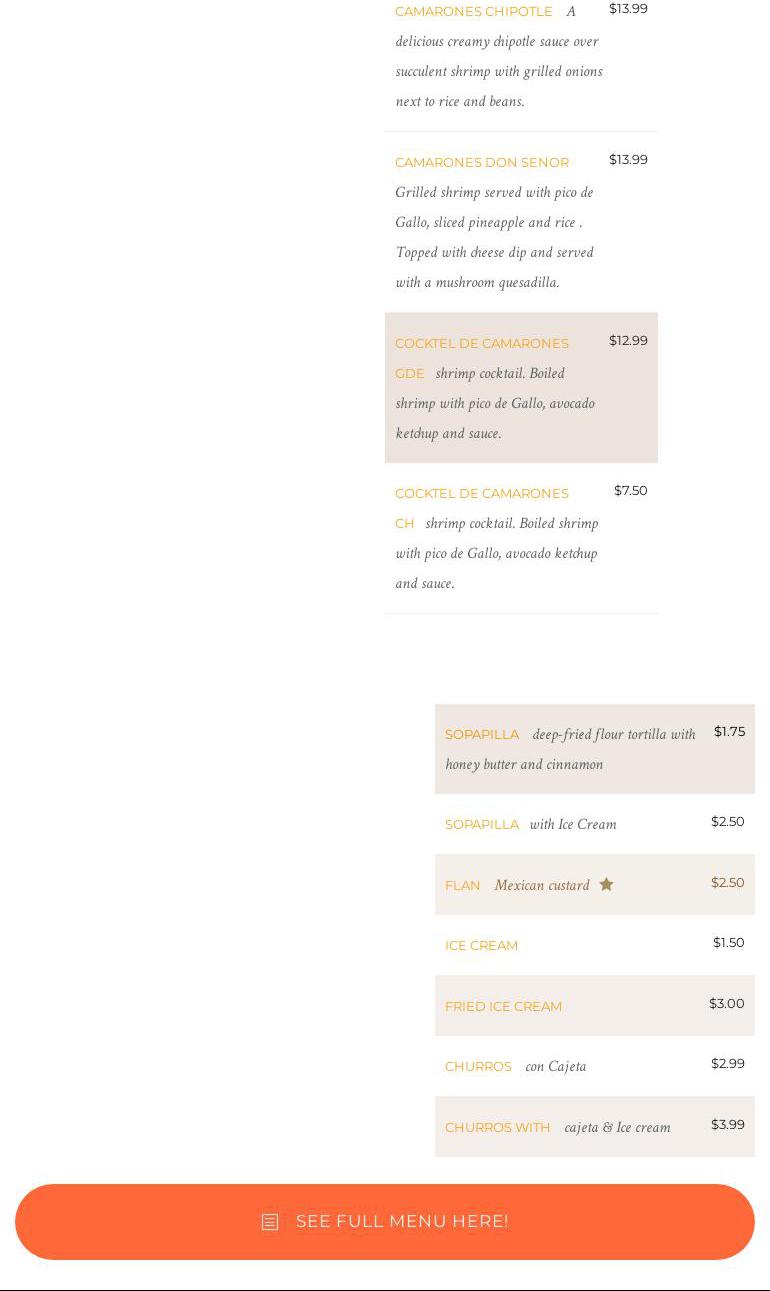Click the $7.50 small shrimp cocktail price
The image size is (770, 1291).
[x=630, y=491]
